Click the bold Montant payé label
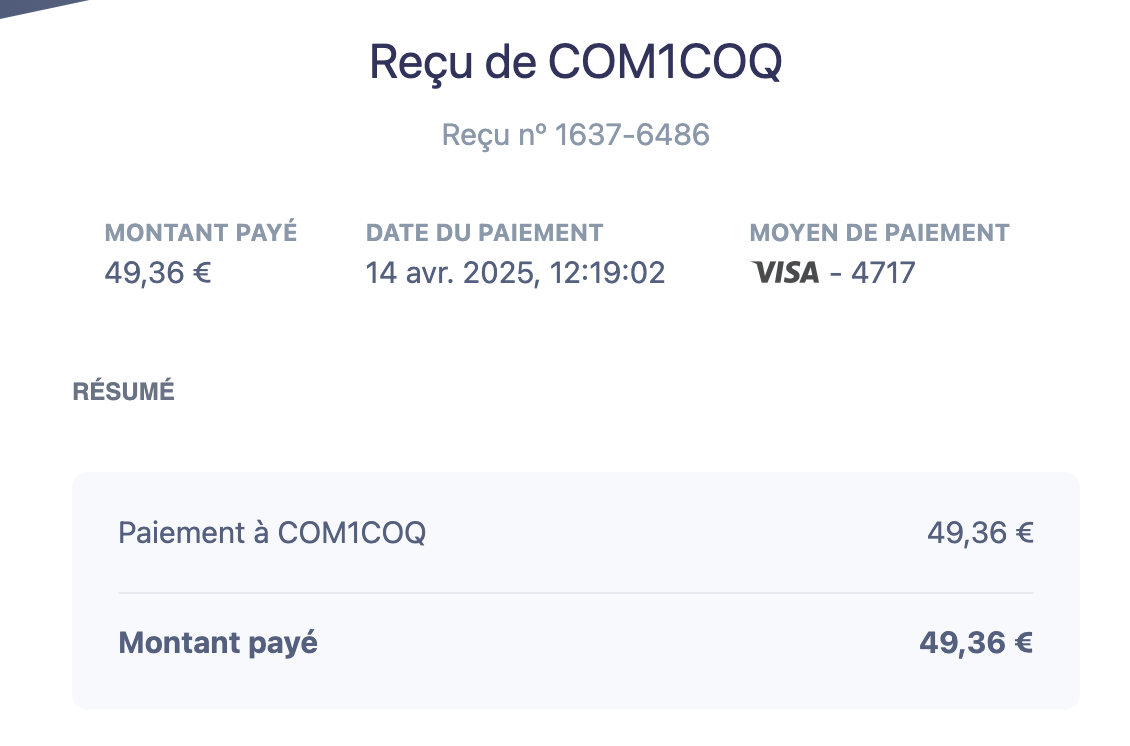This screenshot has height=746, width=1130. pos(218,644)
